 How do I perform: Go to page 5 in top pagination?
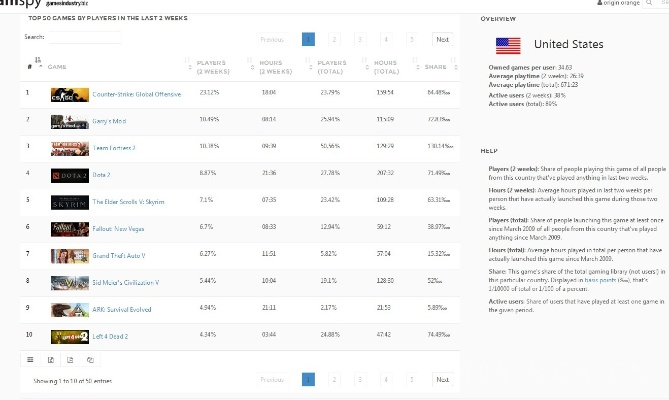[412, 39]
